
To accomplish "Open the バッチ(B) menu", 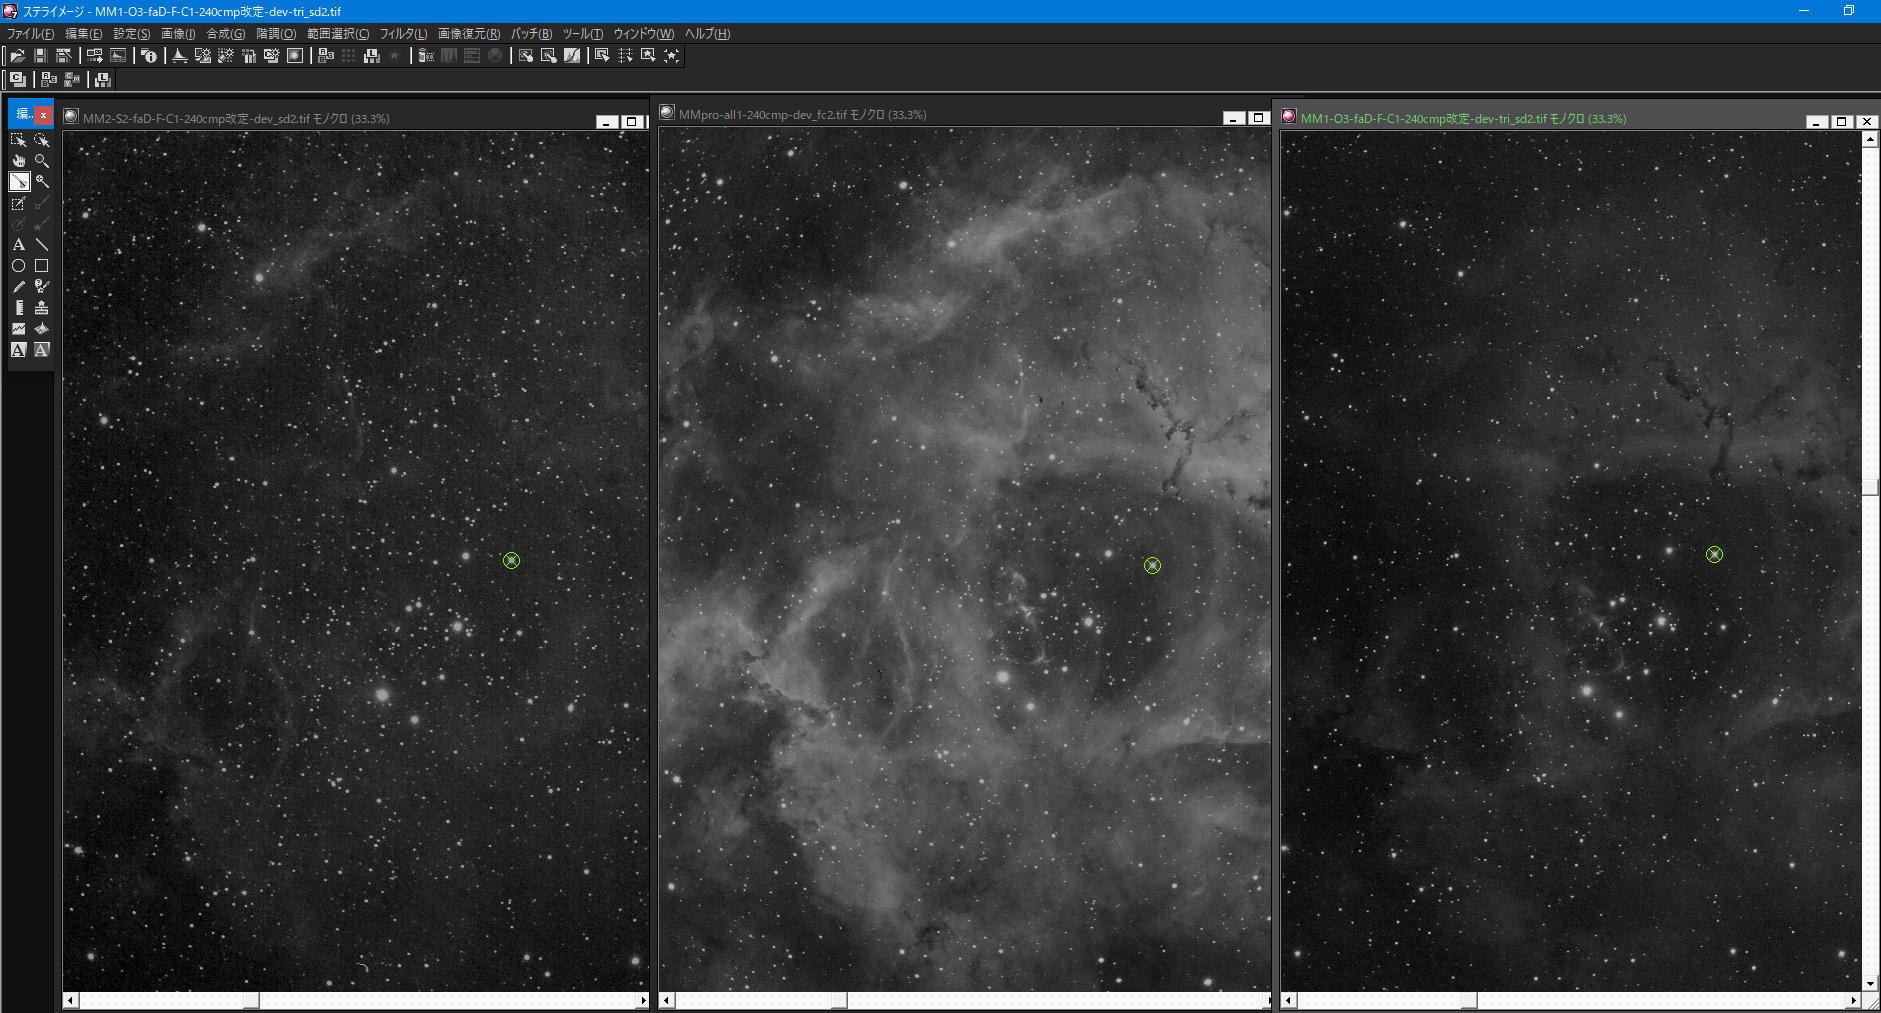I will pyautogui.click(x=531, y=34).
